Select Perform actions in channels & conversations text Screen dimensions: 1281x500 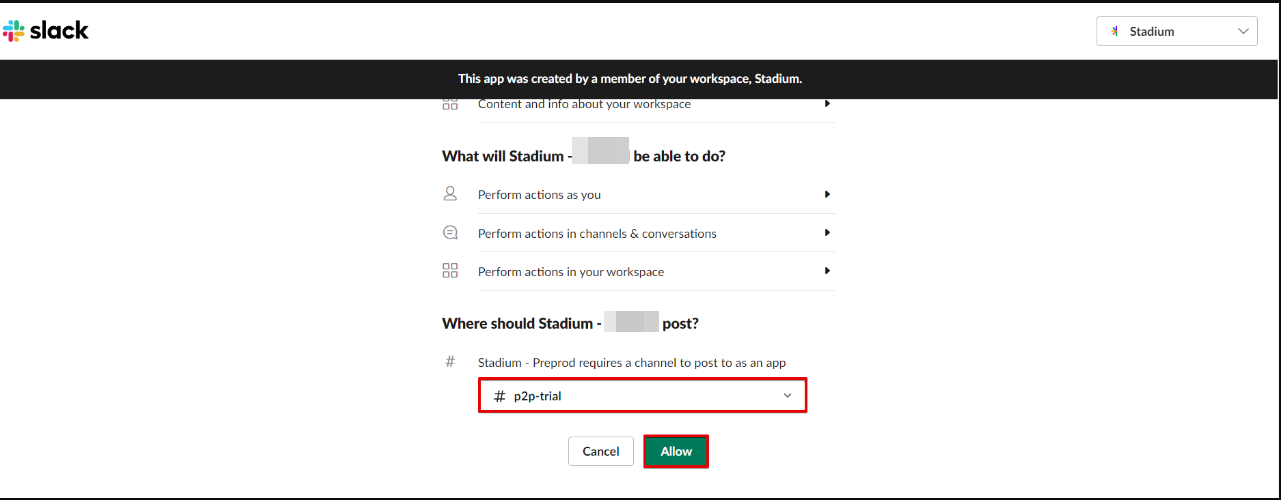[597, 233]
